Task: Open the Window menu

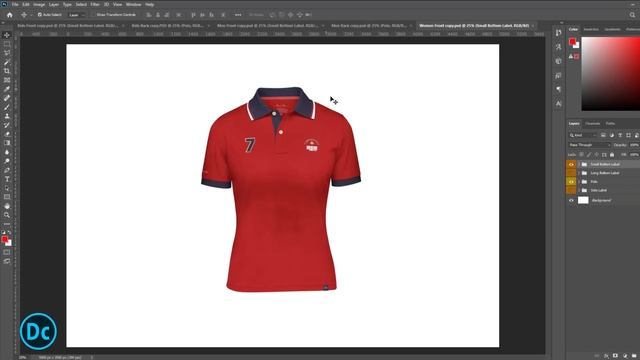Action: coord(133,4)
